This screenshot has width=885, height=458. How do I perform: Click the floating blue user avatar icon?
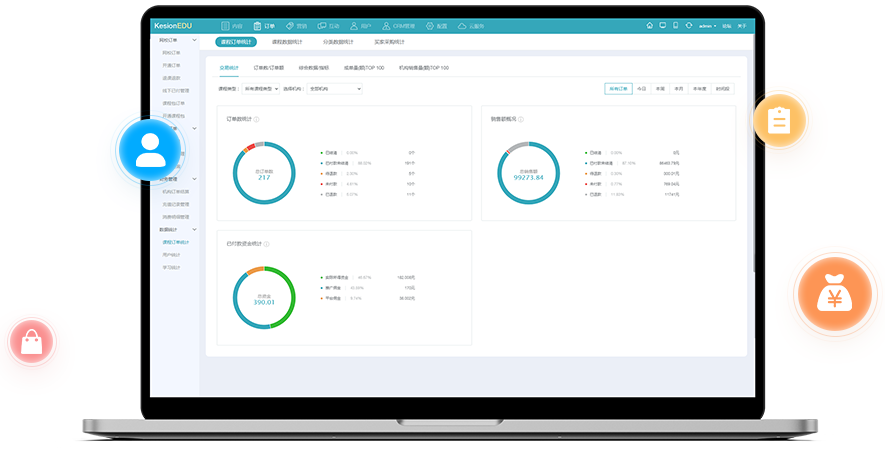(150, 149)
